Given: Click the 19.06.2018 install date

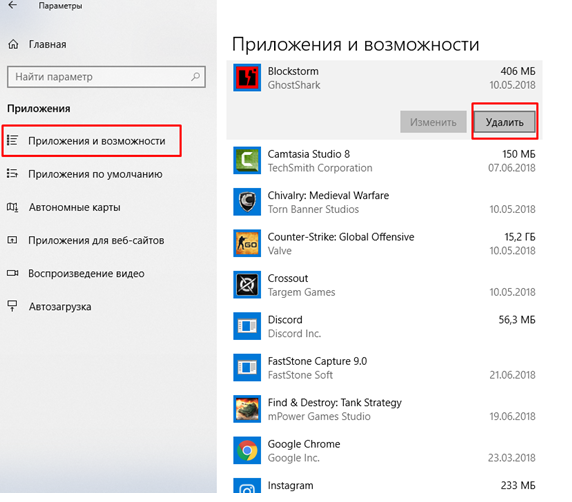Looking at the screenshot, I should tap(513, 416).
